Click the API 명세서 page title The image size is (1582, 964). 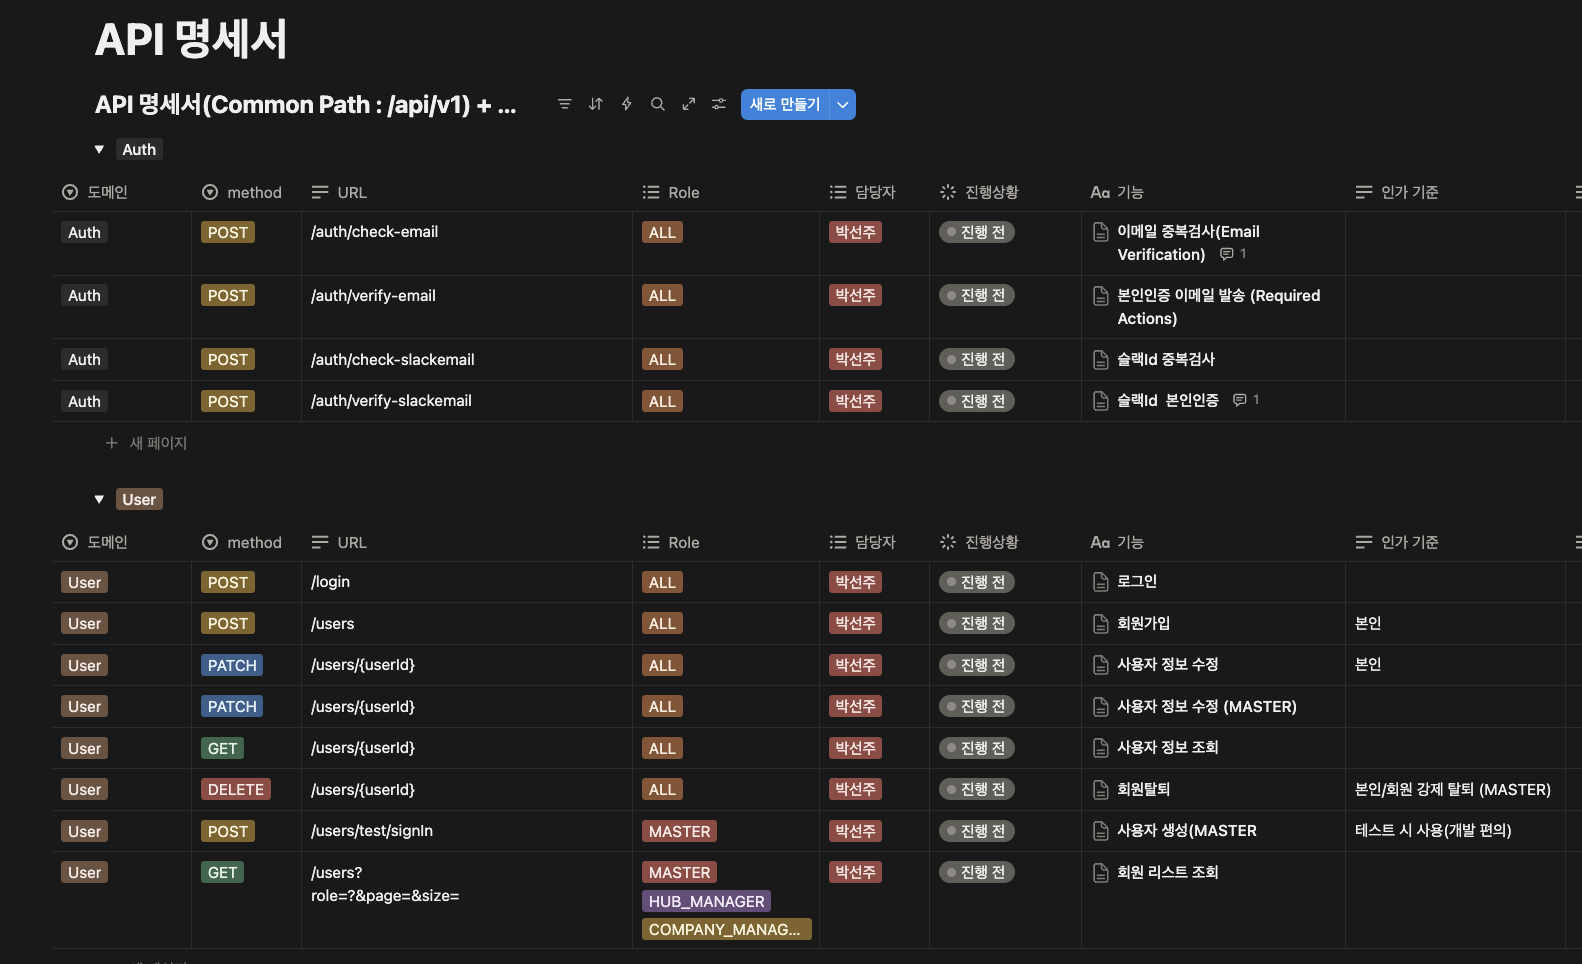[191, 40]
